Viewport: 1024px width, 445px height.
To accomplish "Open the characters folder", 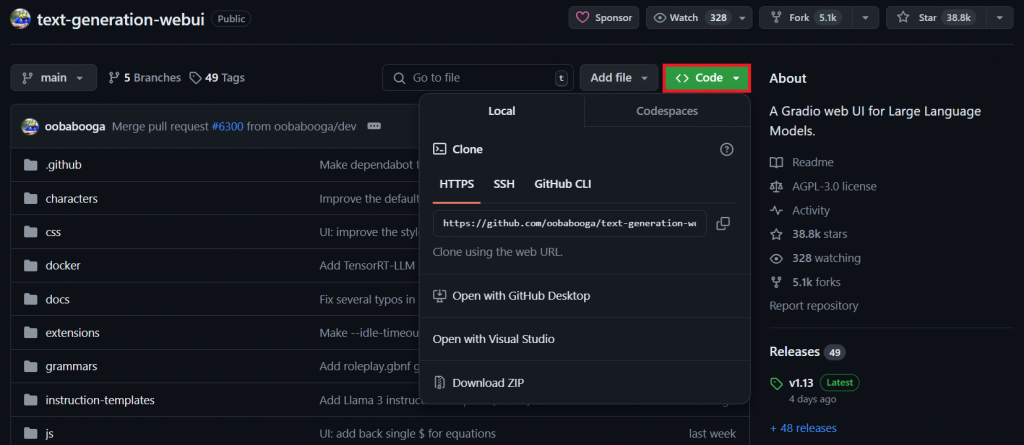I will (71, 199).
